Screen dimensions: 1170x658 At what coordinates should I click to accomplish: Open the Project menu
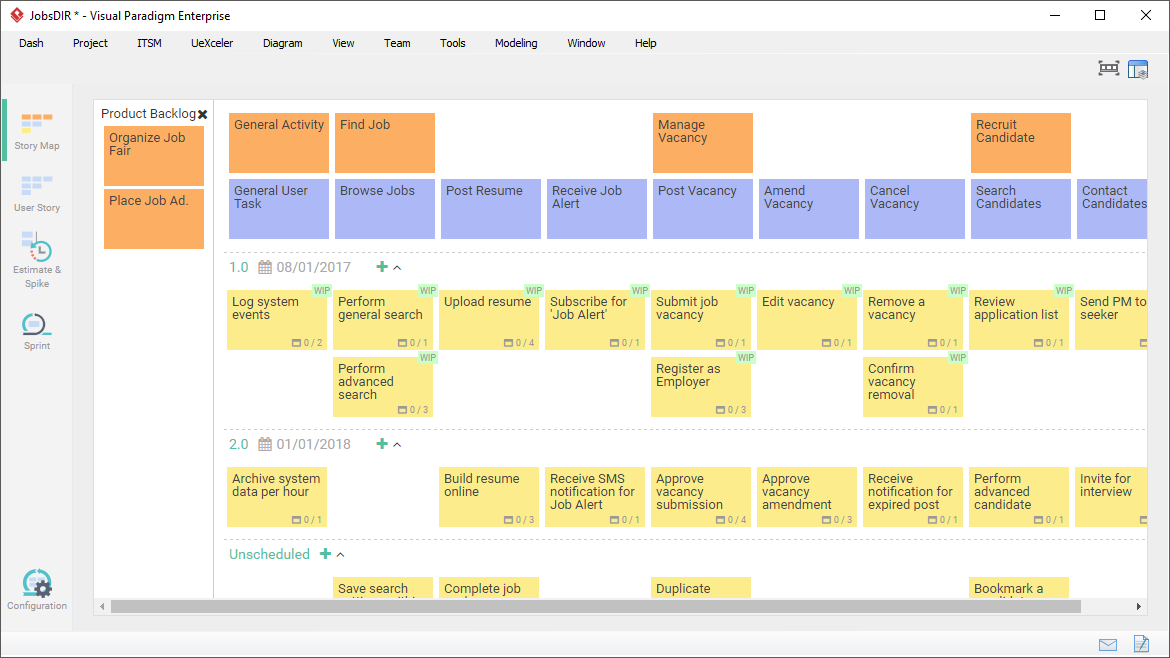(x=90, y=43)
